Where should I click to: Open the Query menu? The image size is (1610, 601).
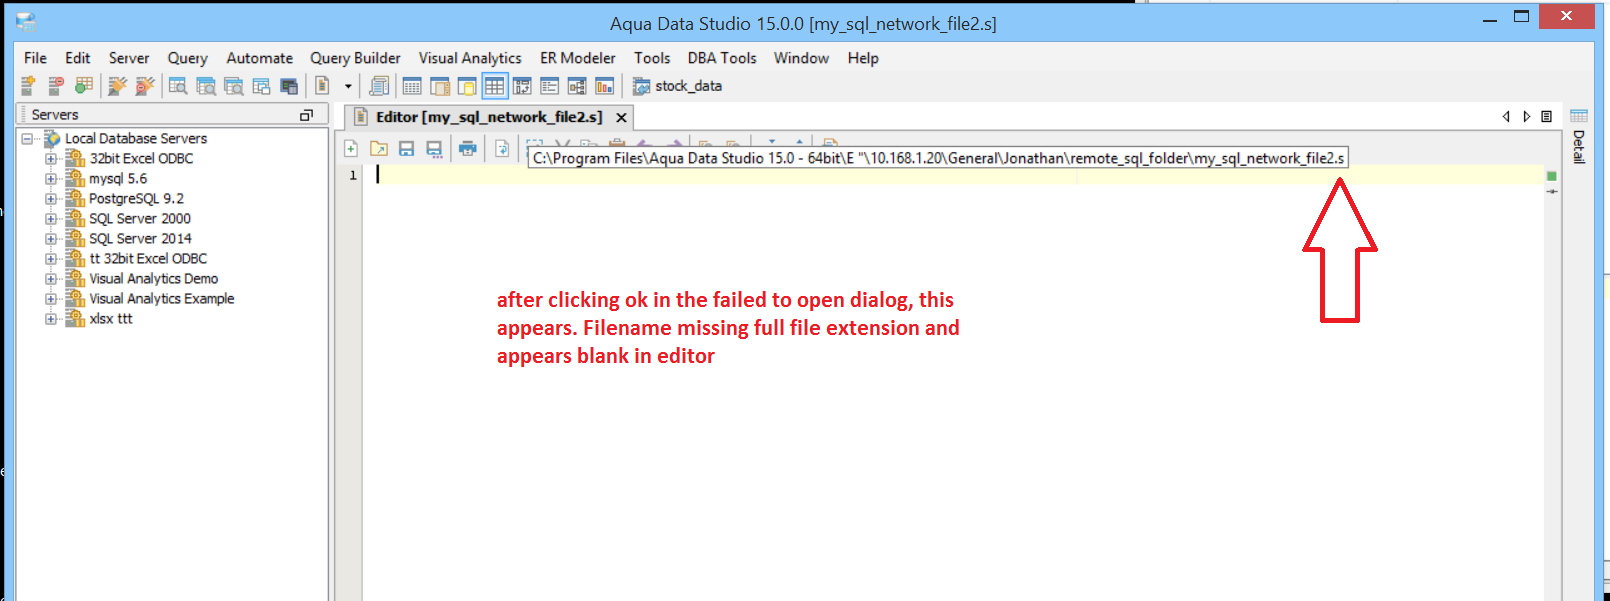click(x=187, y=58)
